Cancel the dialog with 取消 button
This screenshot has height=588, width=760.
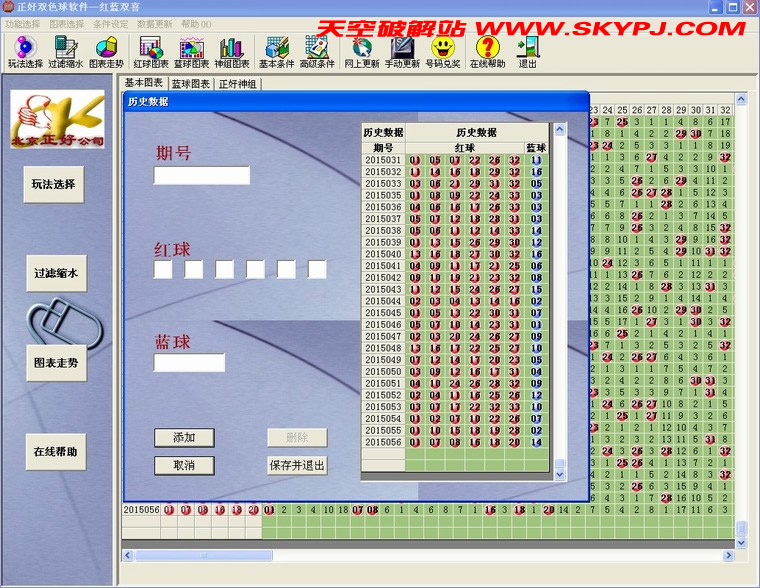coord(184,465)
